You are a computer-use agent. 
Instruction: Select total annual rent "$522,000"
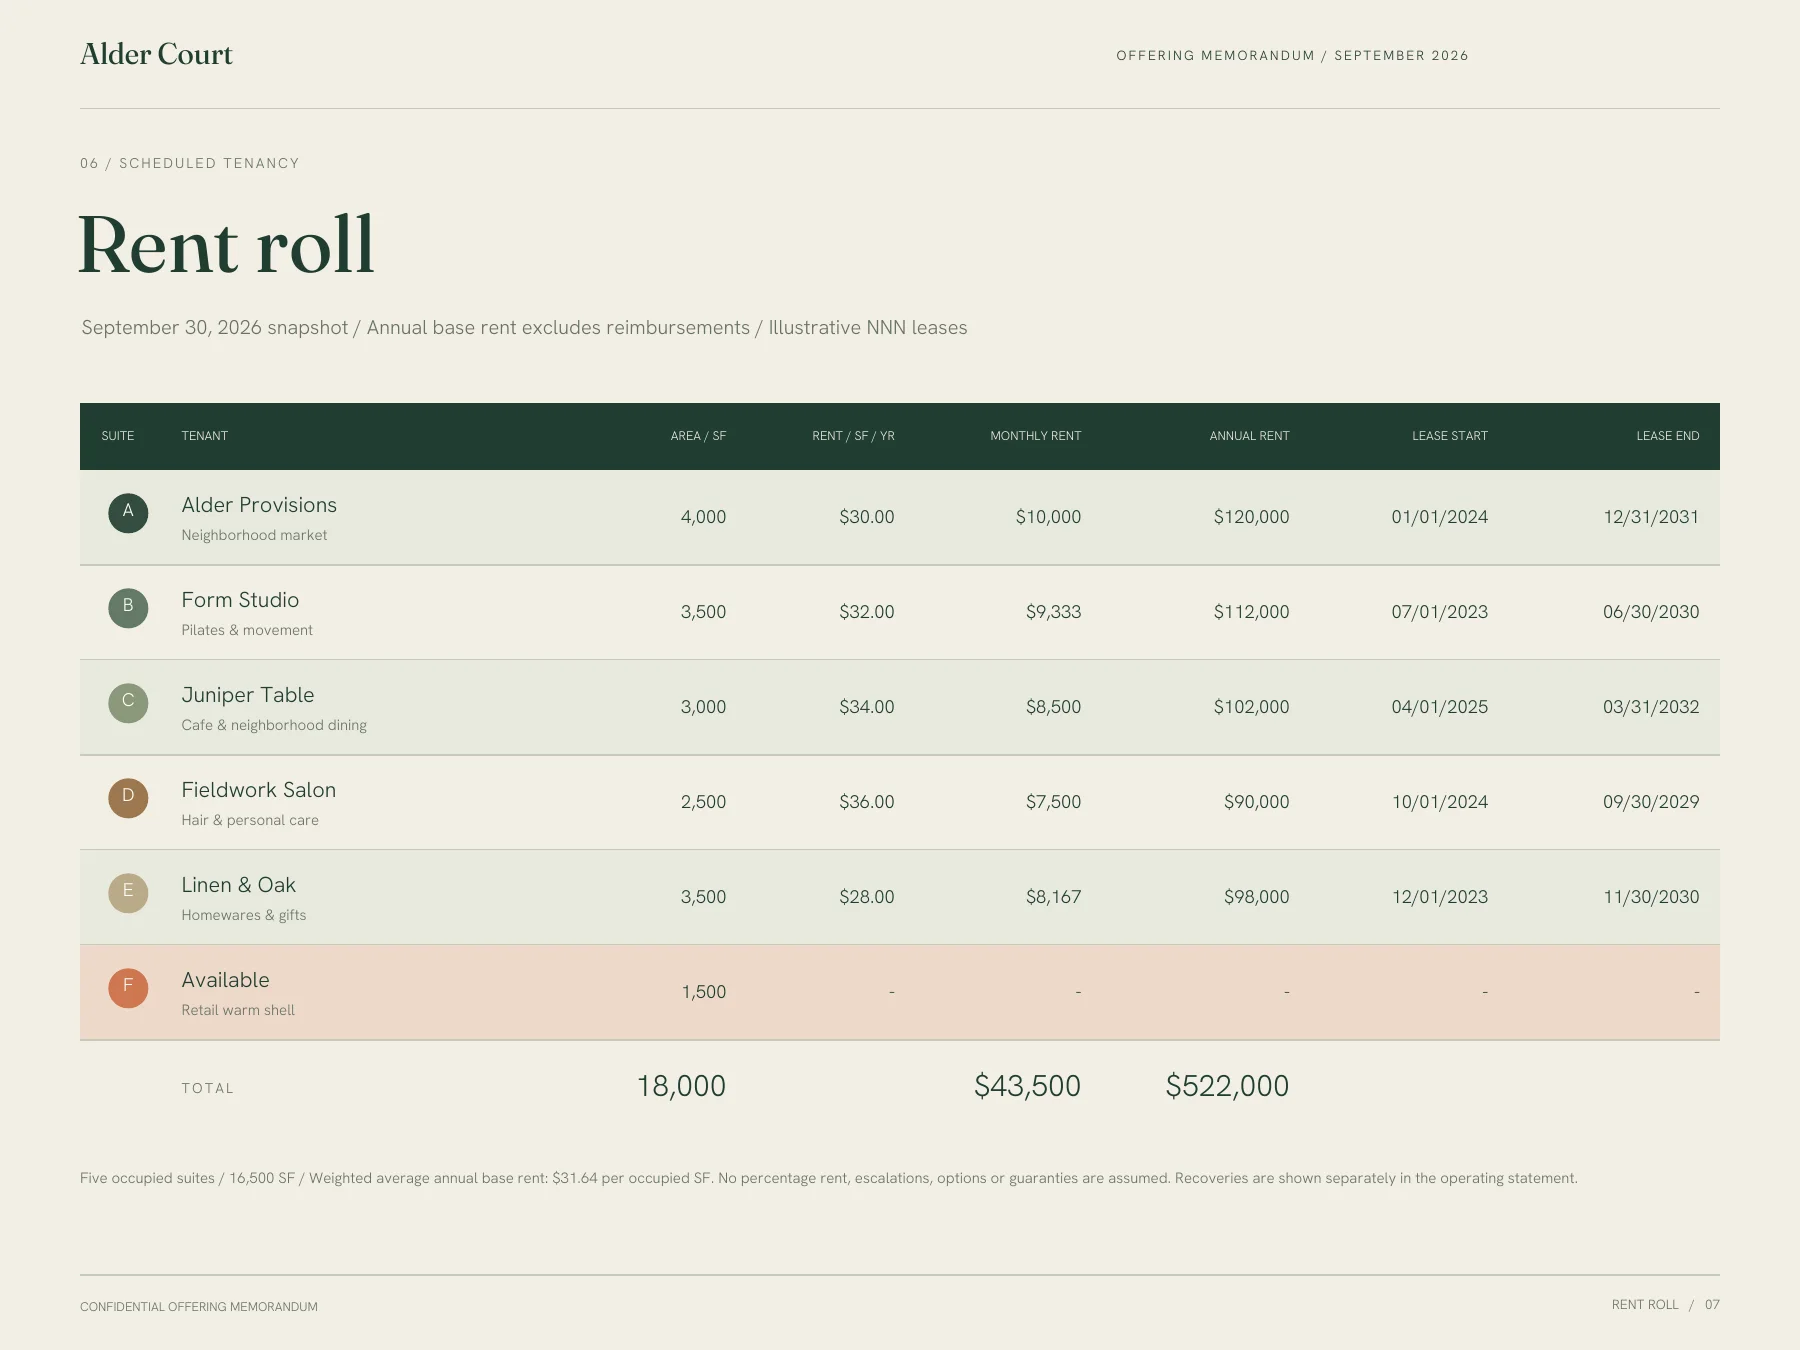pyautogui.click(x=1227, y=1086)
